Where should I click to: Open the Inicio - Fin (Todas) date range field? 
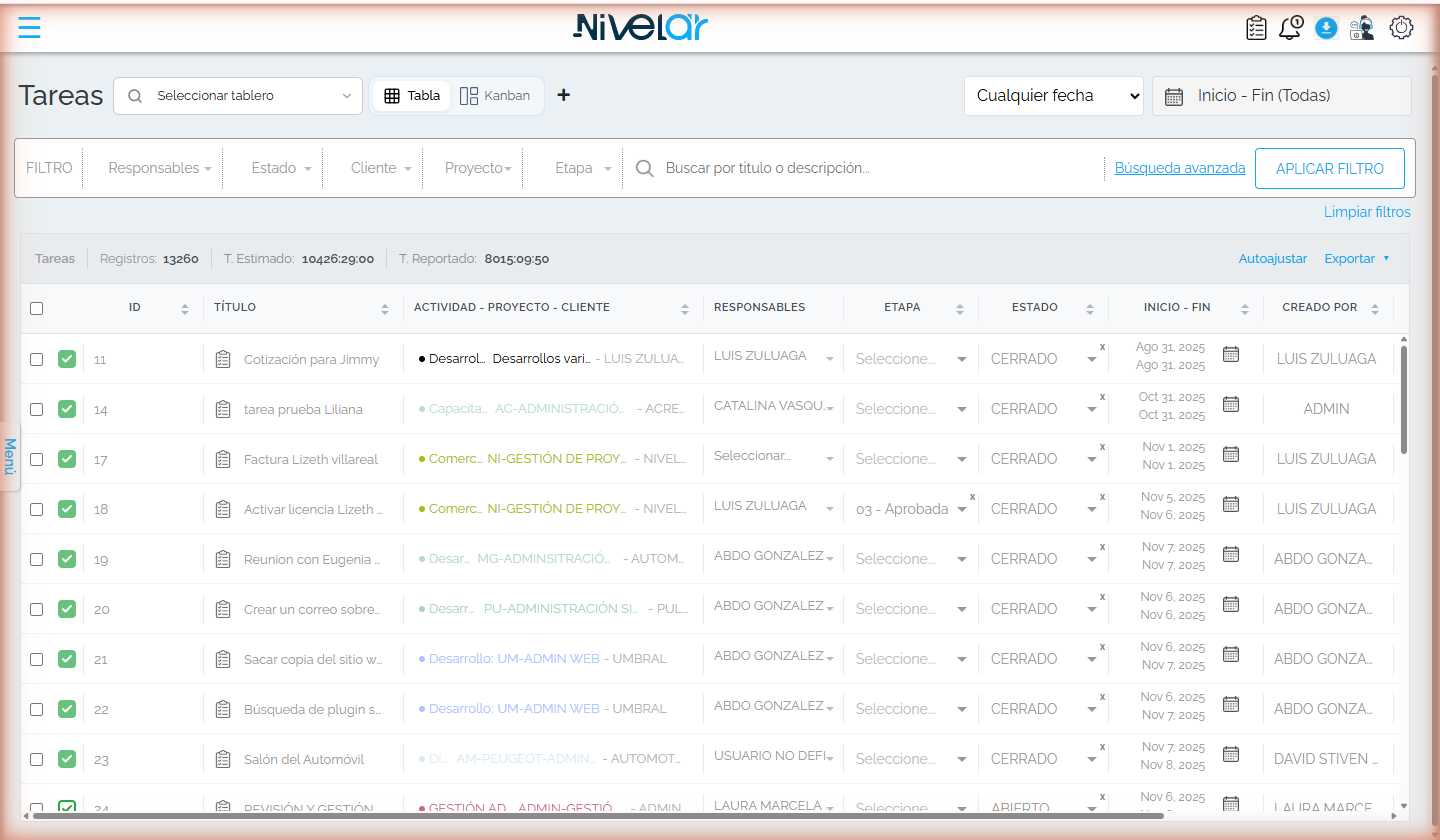click(1282, 96)
